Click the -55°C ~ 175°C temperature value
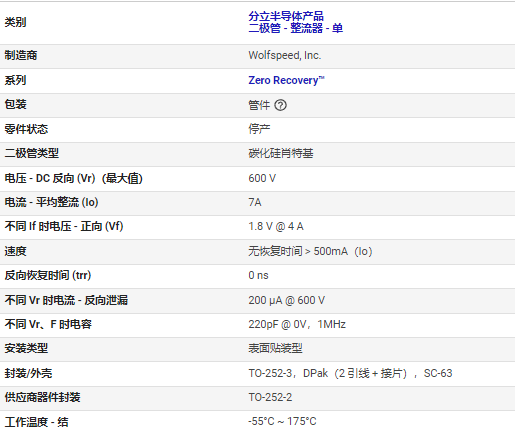This screenshot has height=432, width=515. tap(282, 421)
